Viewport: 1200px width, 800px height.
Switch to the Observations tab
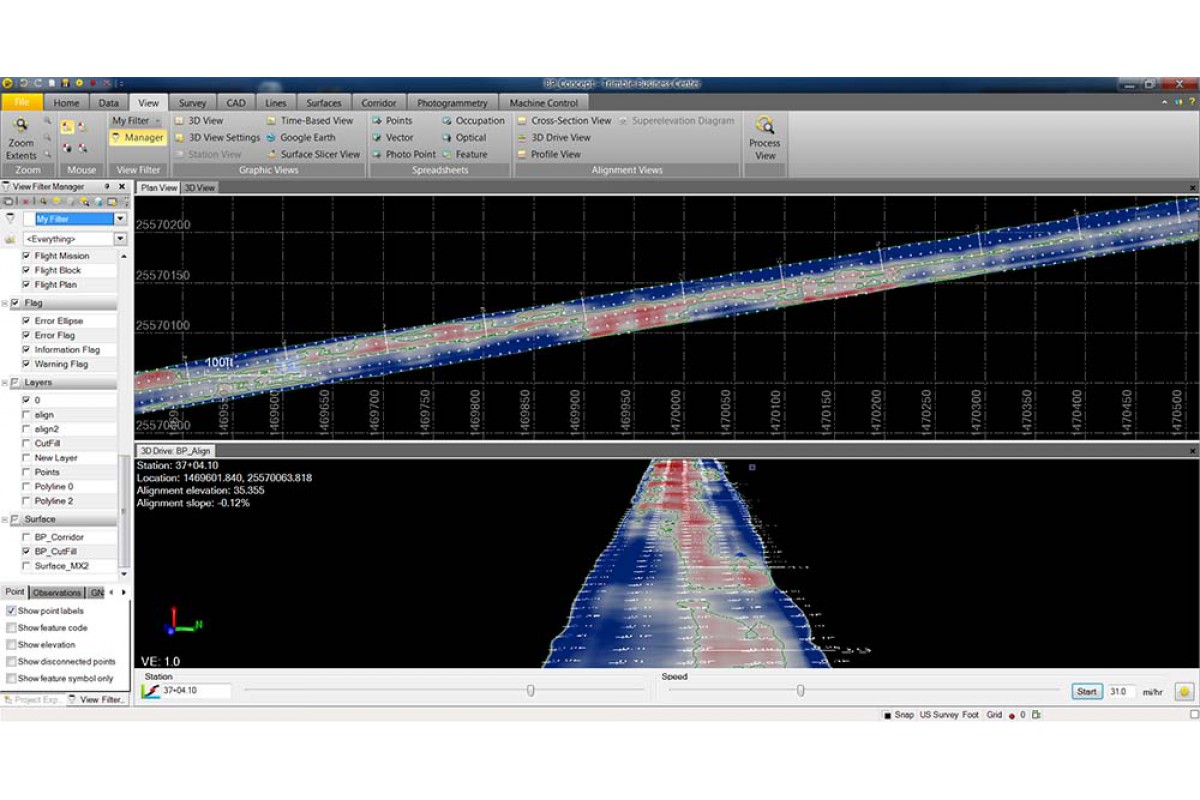(57, 592)
